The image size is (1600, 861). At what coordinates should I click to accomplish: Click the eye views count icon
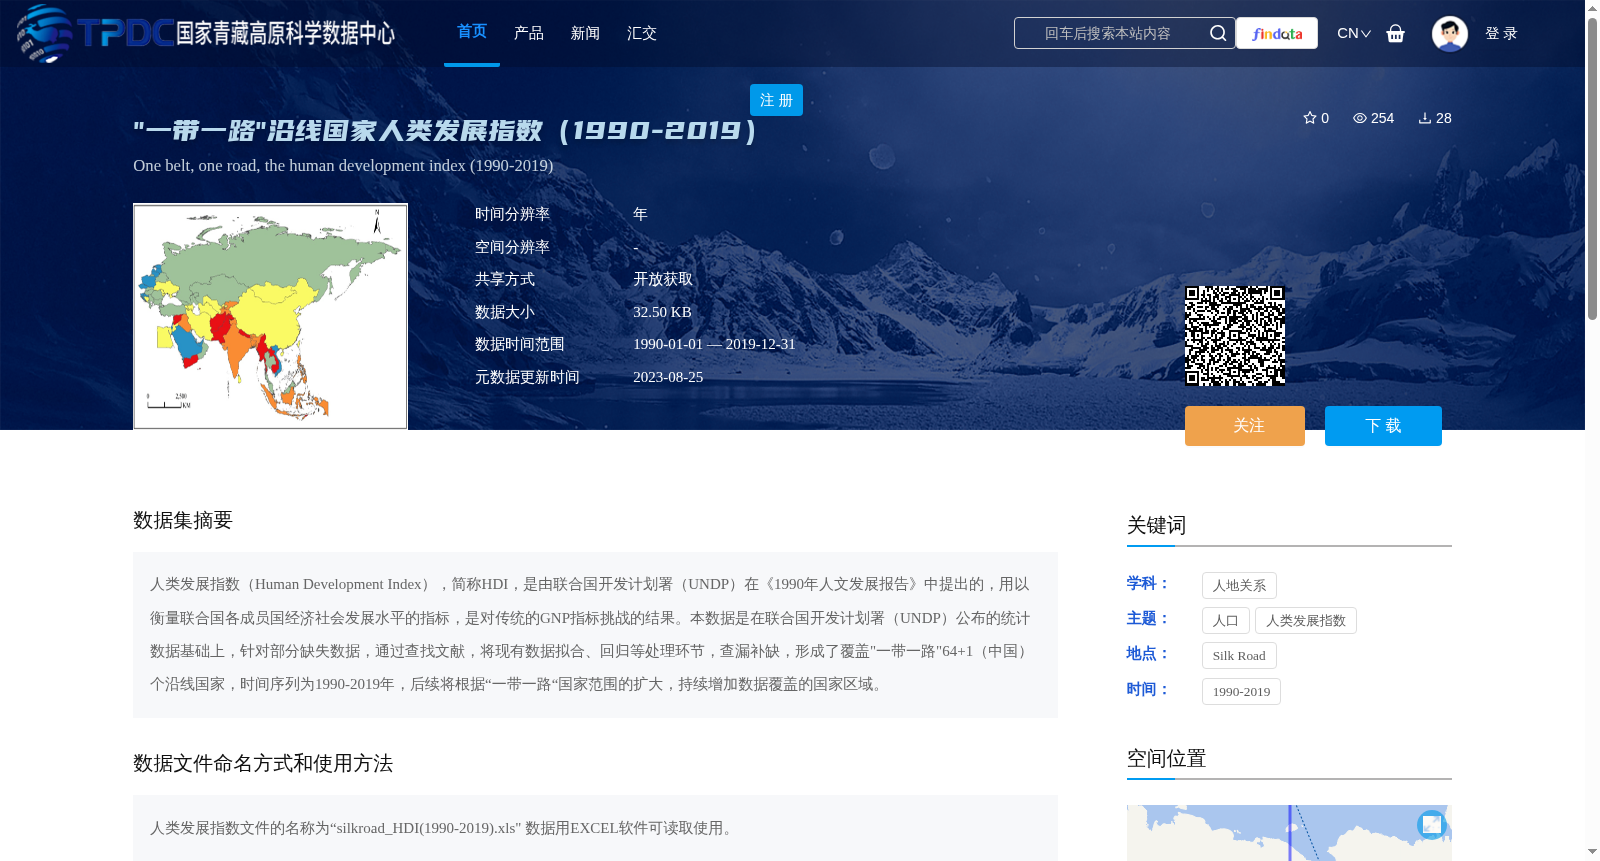(1360, 118)
